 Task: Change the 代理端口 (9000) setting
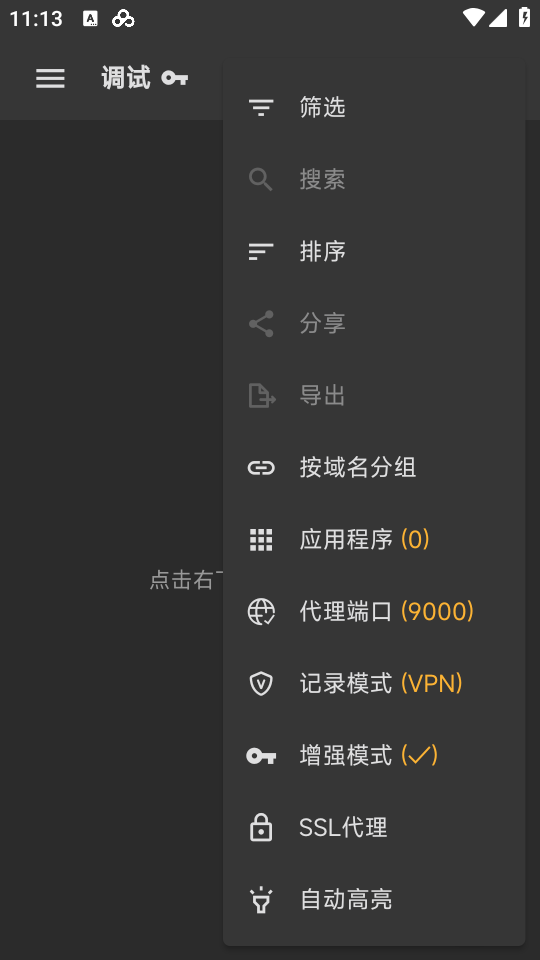coord(374,612)
